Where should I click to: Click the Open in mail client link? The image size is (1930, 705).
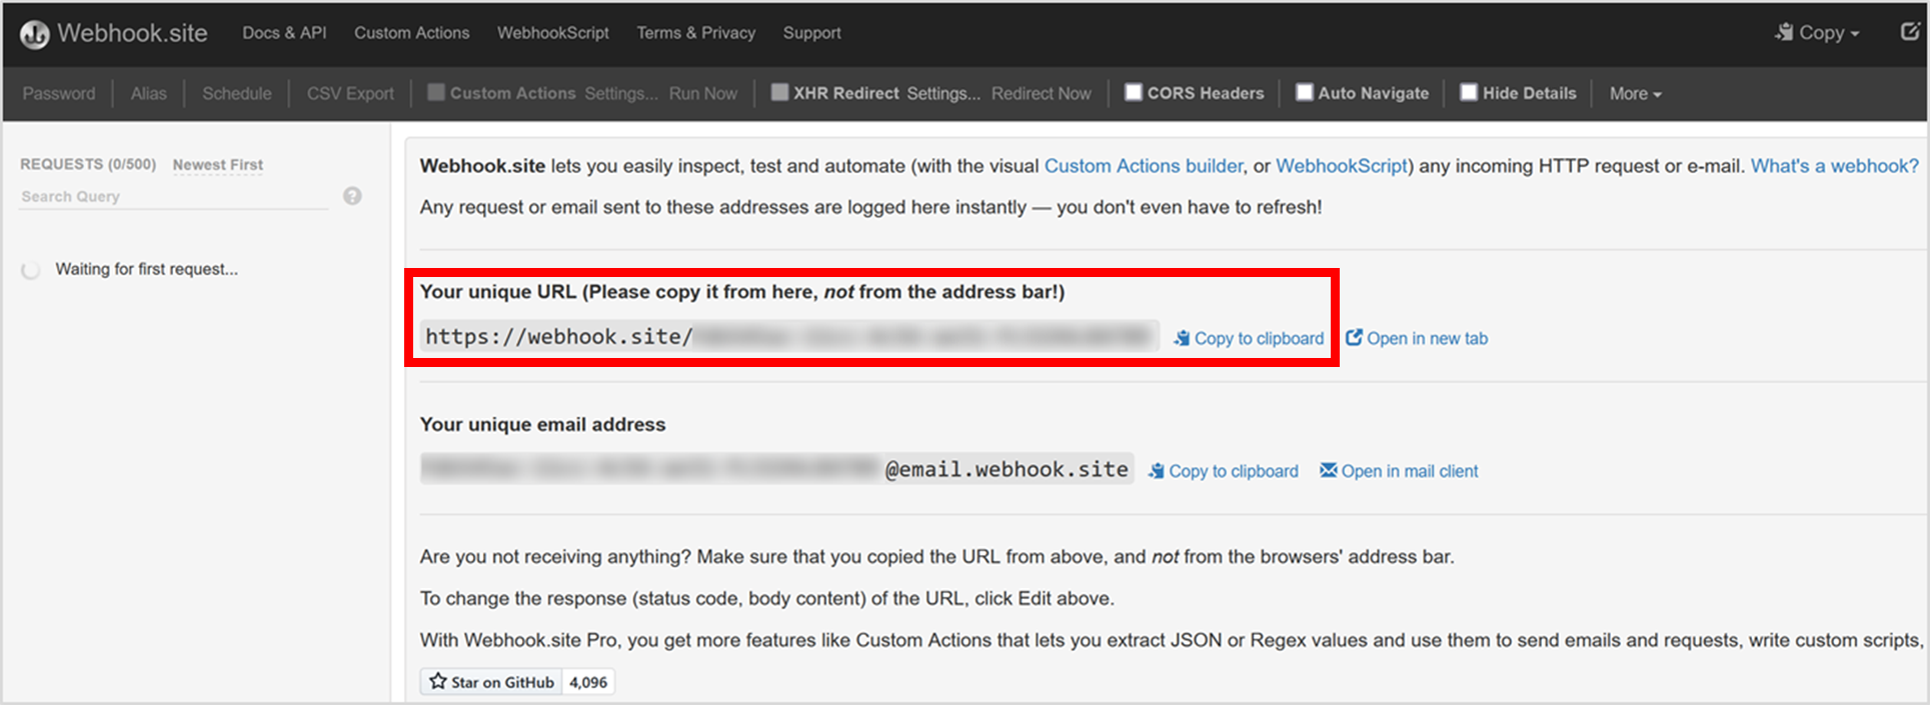1399,471
